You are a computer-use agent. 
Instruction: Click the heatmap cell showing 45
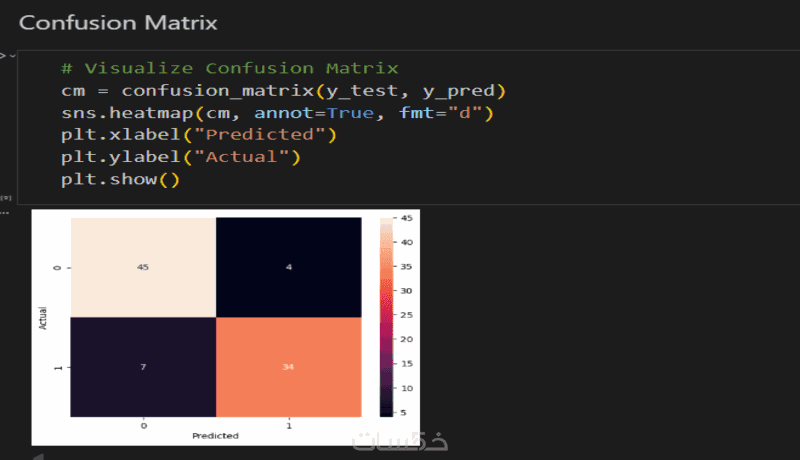click(x=143, y=266)
